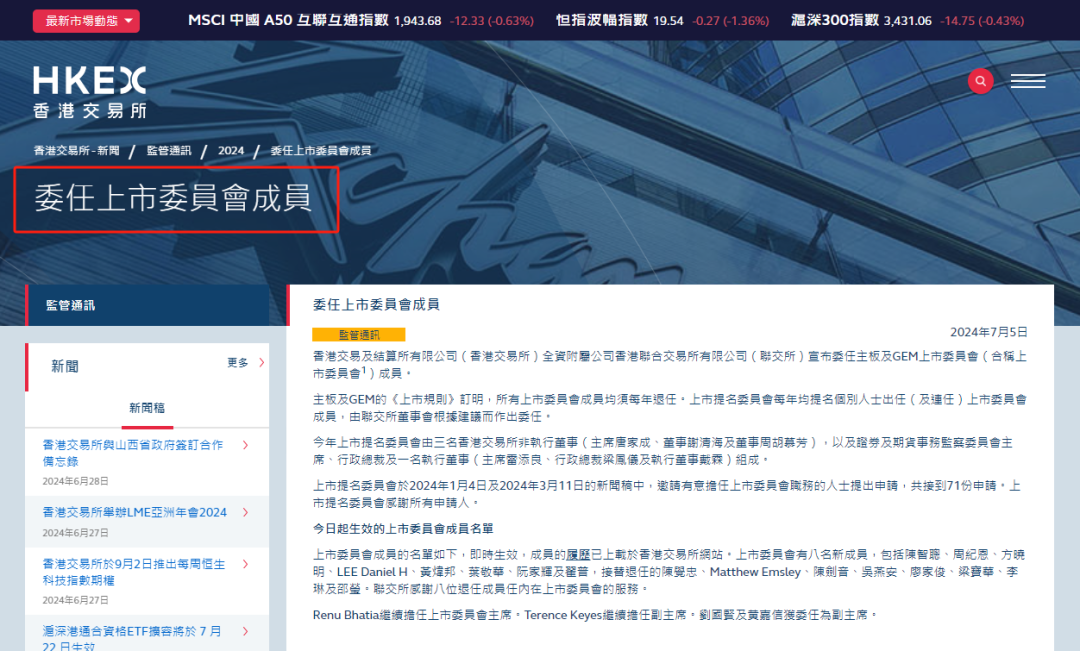Click 更多 link in the 新聞 panel
The image size is (1080, 651).
pyautogui.click(x=238, y=362)
